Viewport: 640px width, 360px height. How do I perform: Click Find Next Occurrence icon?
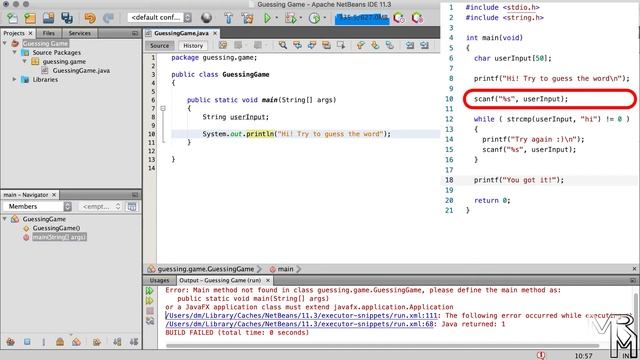[312, 45]
